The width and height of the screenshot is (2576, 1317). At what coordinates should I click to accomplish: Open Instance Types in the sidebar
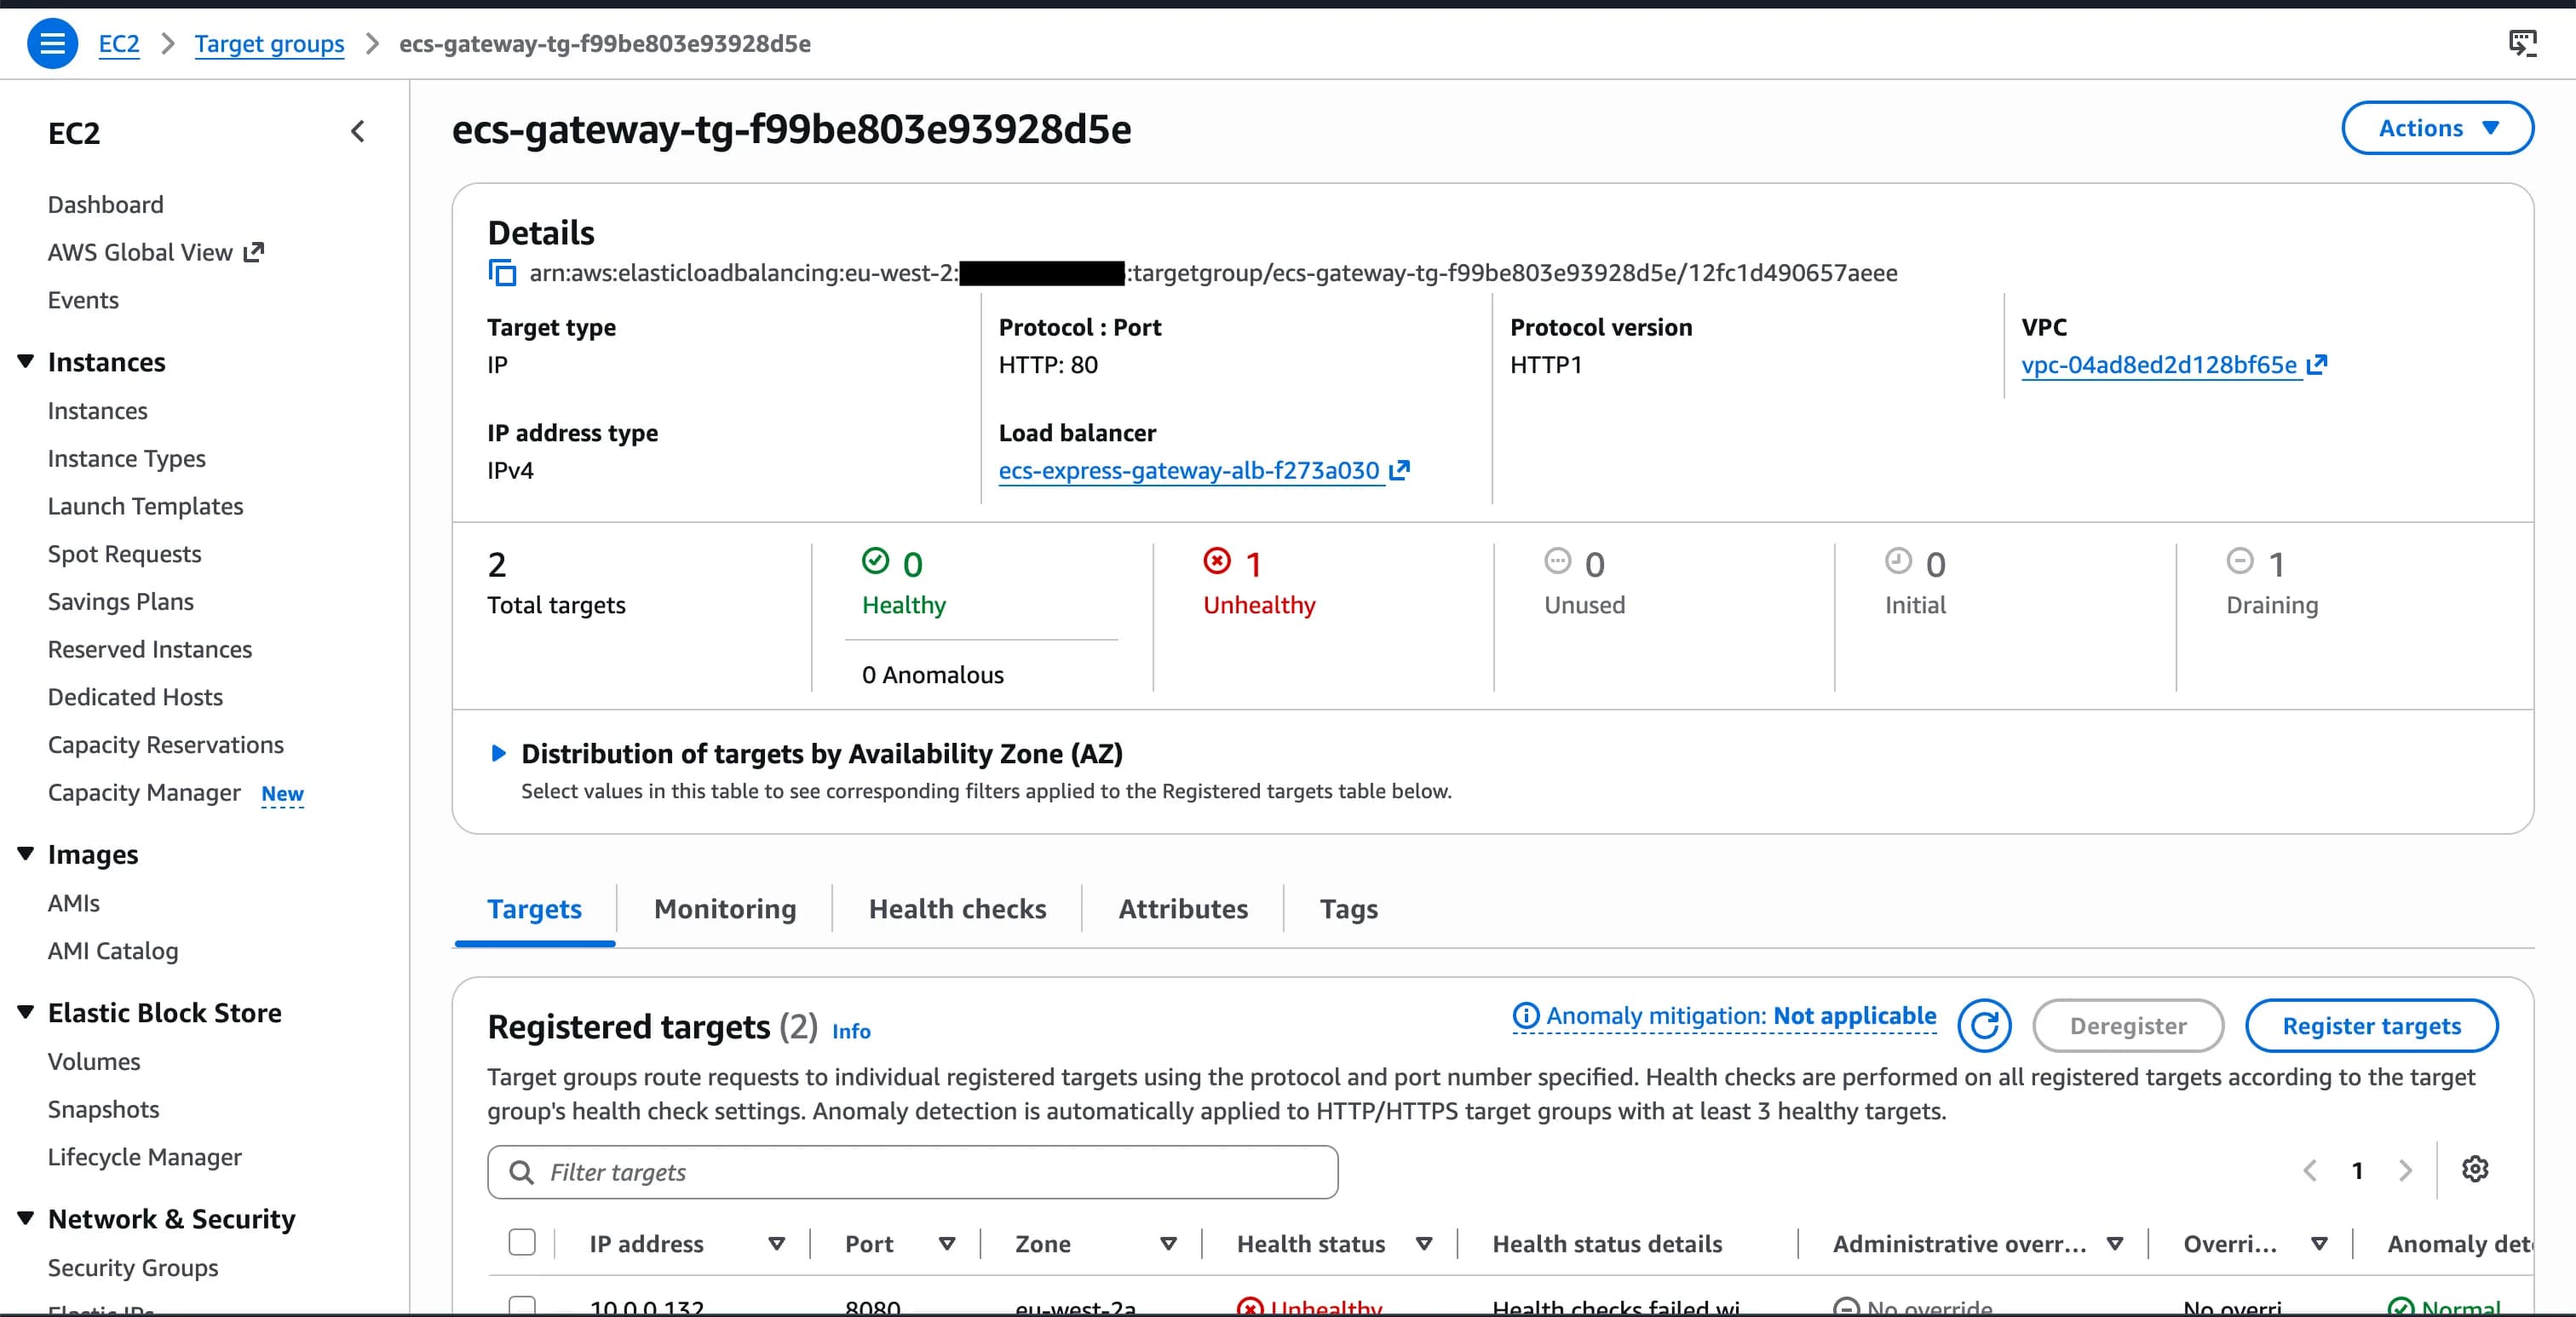tap(126, 458)
